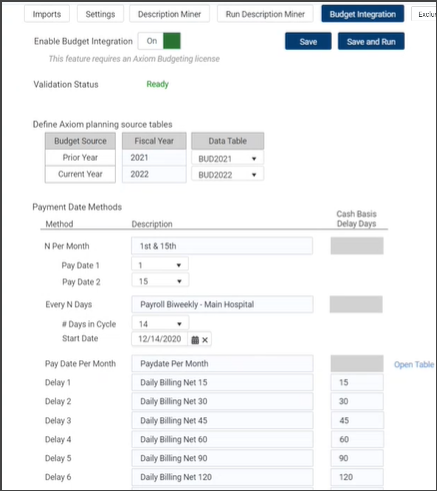Select the Run Description Miner tab
This screenshot has height=491, width=437.
[265, 14]
